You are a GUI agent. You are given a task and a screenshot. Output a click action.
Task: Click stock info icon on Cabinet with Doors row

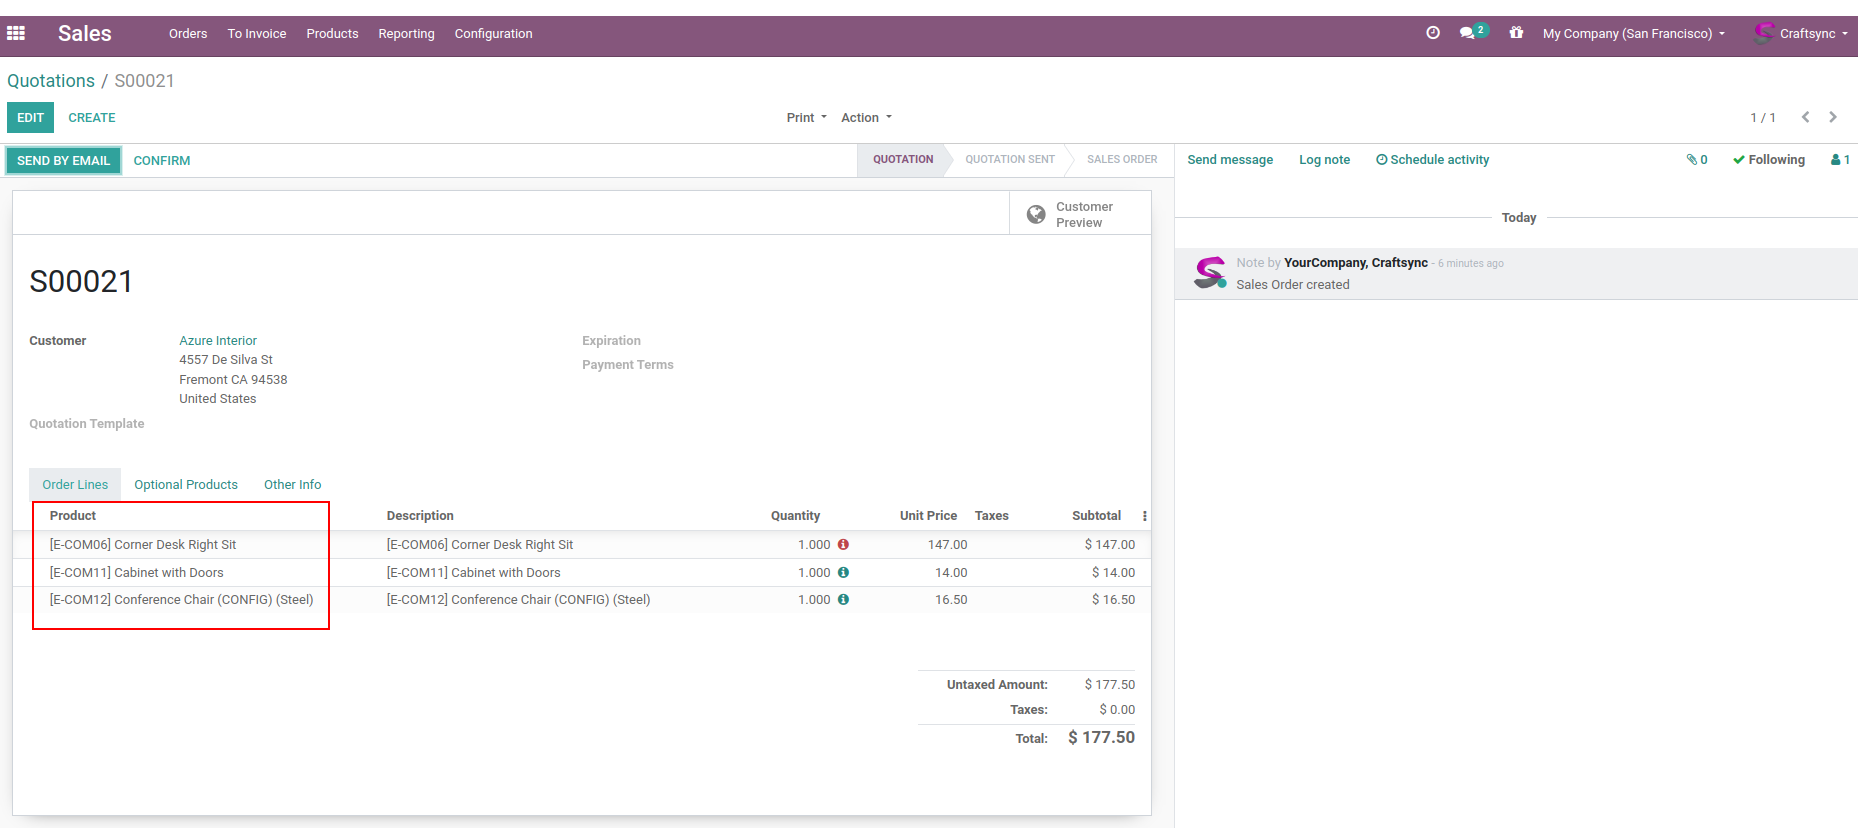pos(843,573)
